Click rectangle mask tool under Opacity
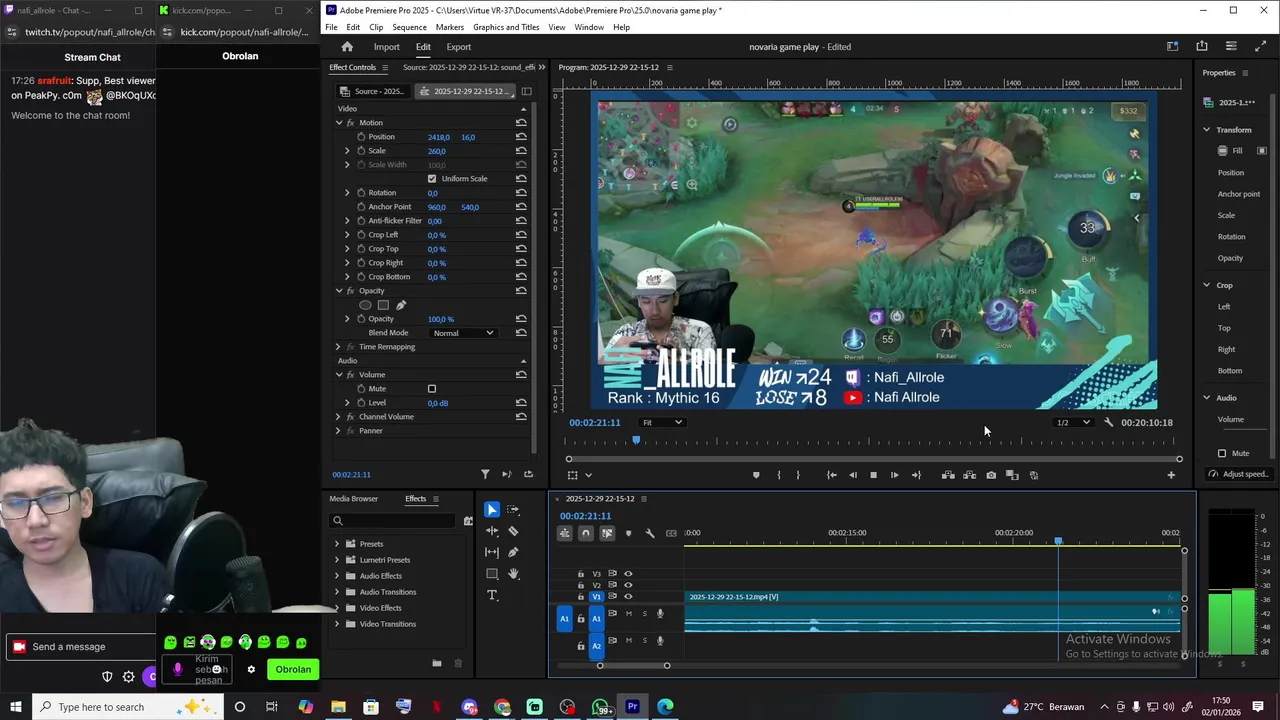The height and width of the screenshot is (720, 1280). [x=383, y=305]
